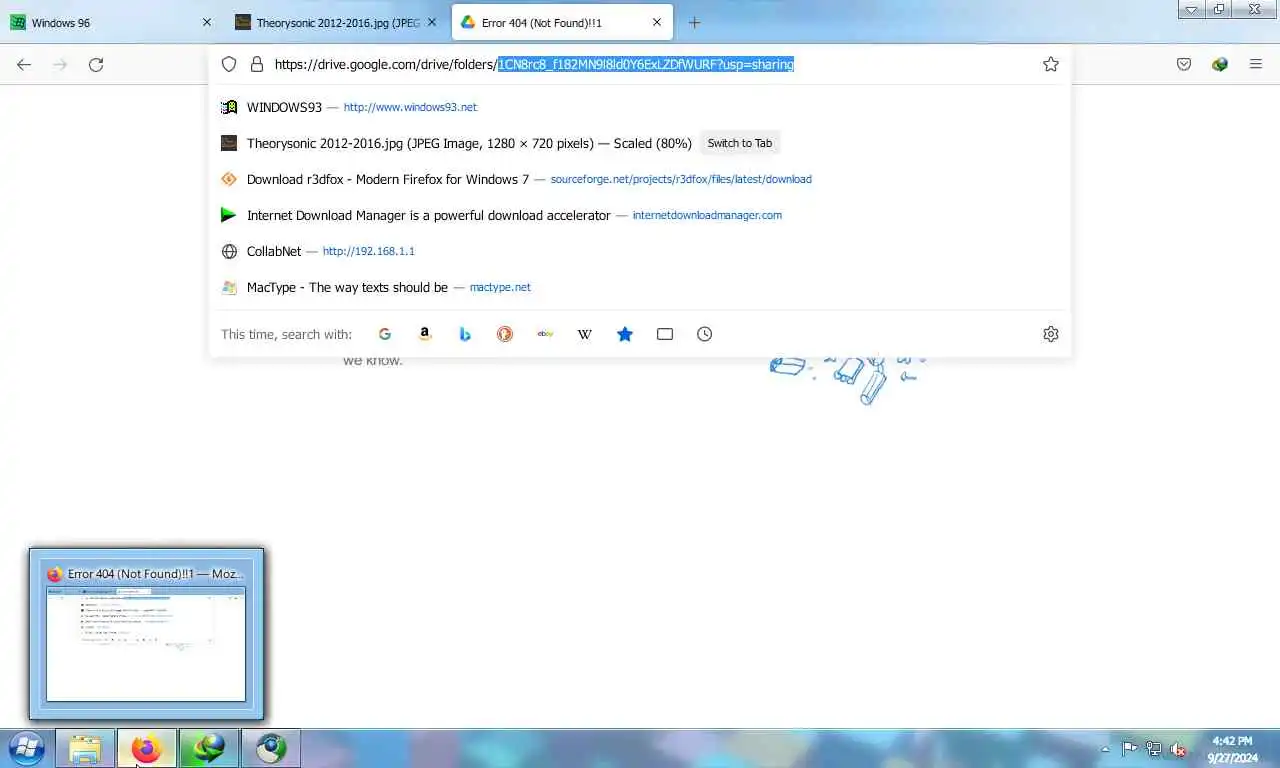Open a new tab with plus
Screen dimensions: 1280x768
pos(695,22)
